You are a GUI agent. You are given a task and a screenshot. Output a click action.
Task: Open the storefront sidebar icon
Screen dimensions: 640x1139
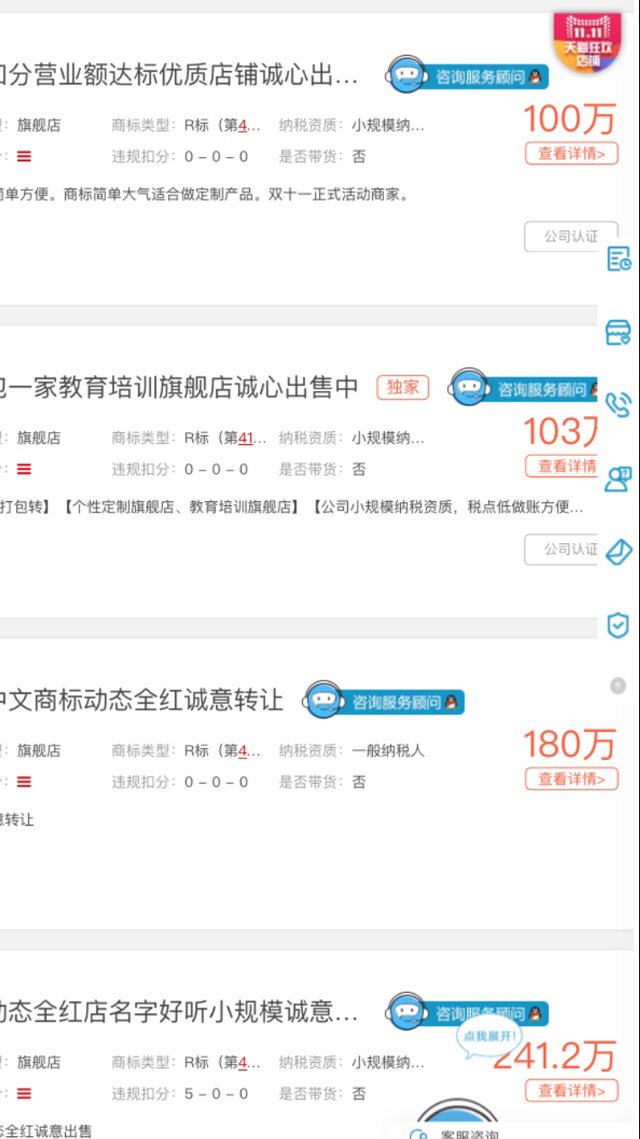619,332
